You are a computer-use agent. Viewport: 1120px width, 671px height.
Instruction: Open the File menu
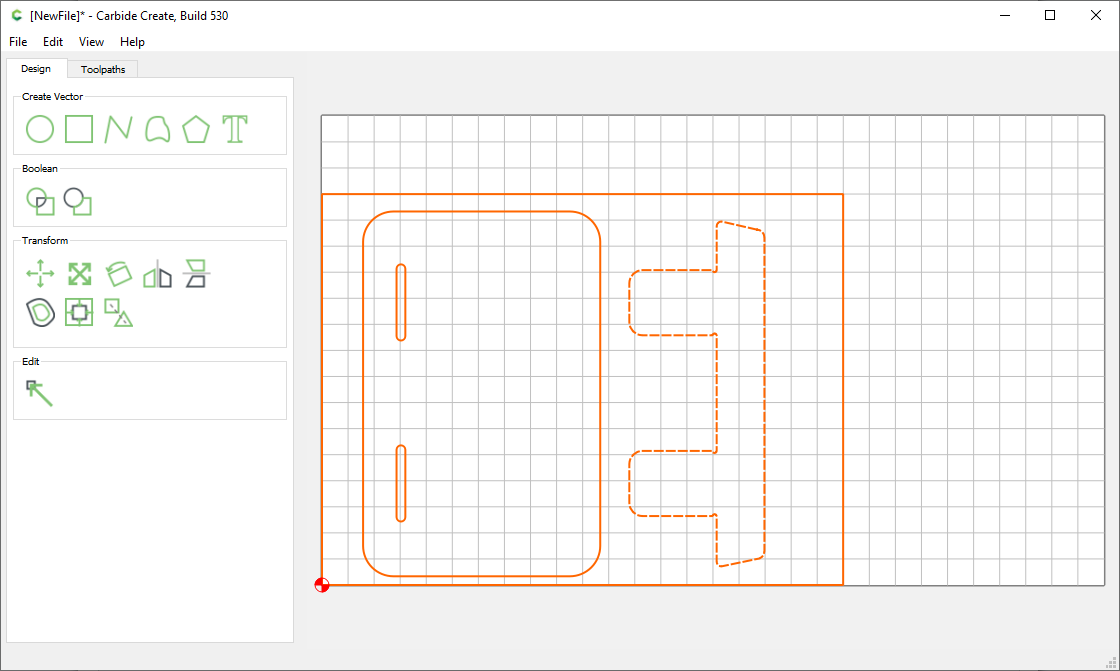pyautogui.click(x=17, y=41)
